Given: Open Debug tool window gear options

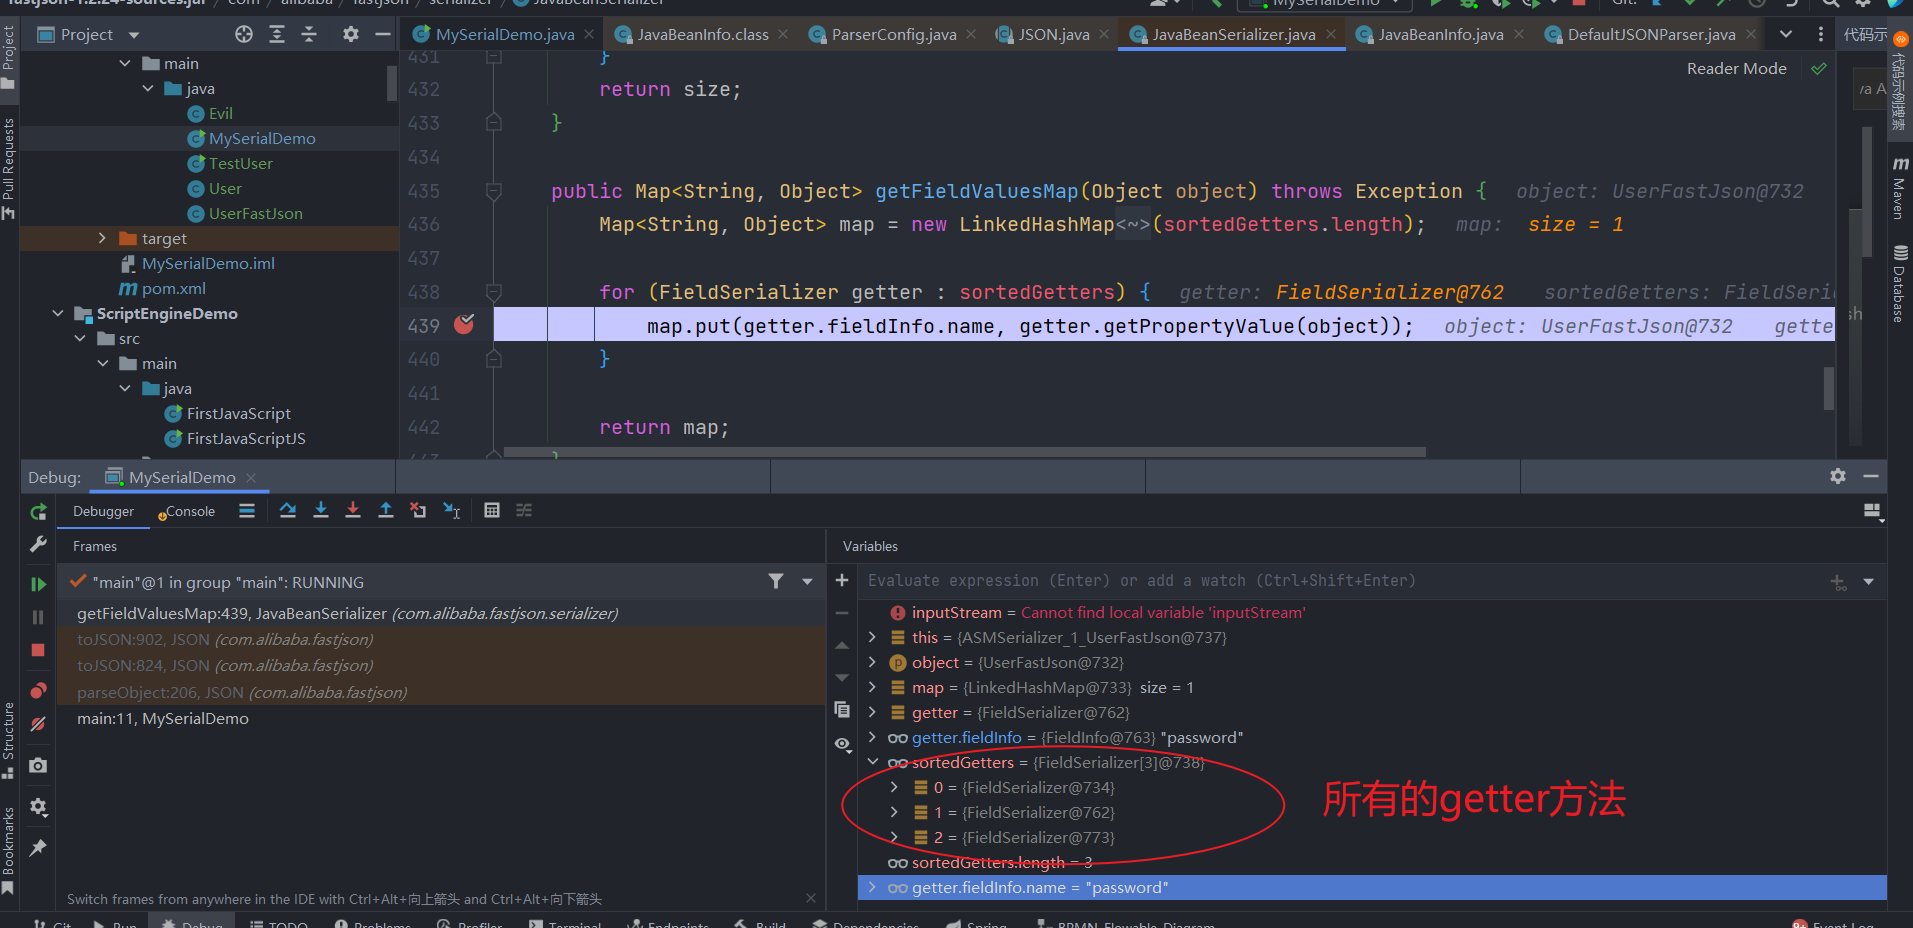Looking at the screenshot, I should point(1838,476).
